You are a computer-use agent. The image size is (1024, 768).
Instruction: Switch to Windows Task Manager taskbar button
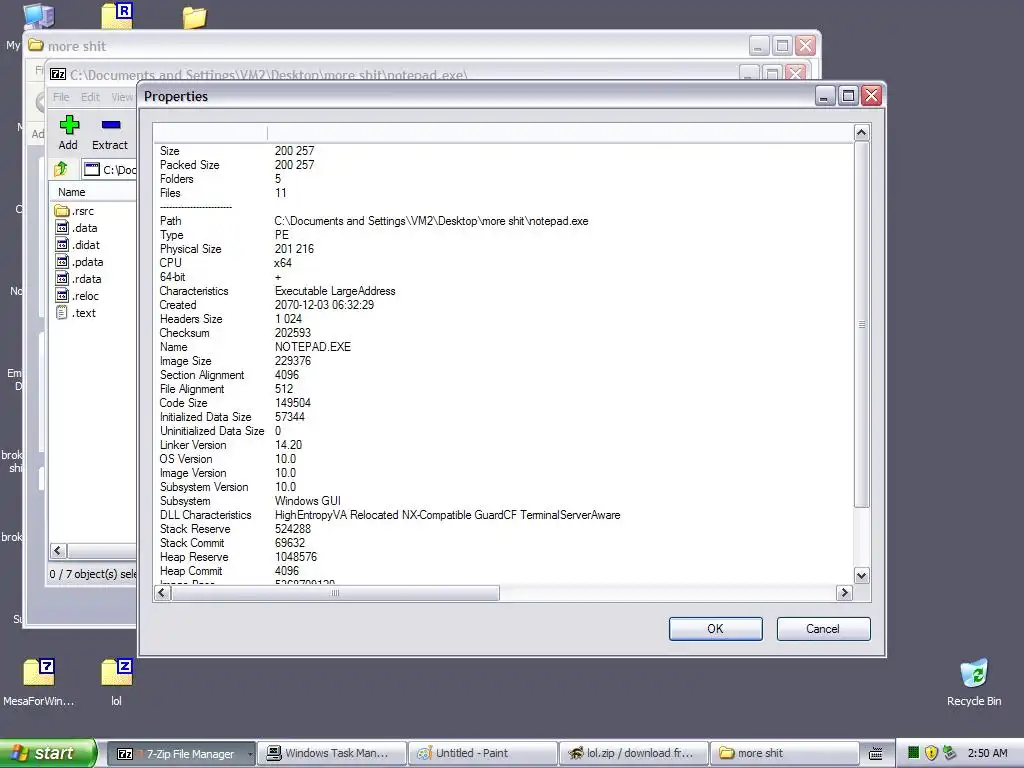coord(332,753)
